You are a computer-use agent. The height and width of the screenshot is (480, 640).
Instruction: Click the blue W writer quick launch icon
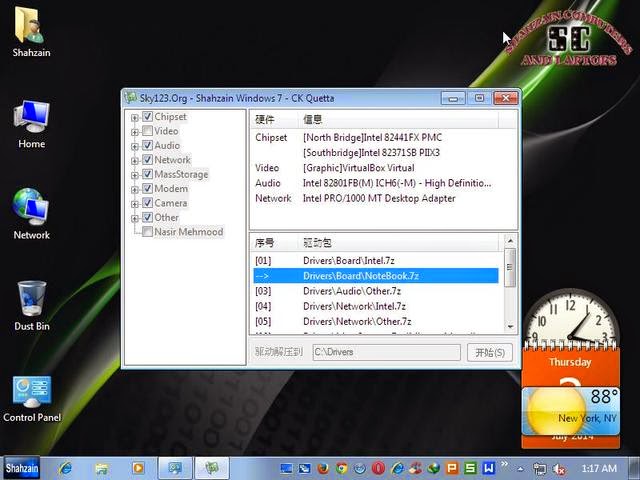(x=489, y=468)
